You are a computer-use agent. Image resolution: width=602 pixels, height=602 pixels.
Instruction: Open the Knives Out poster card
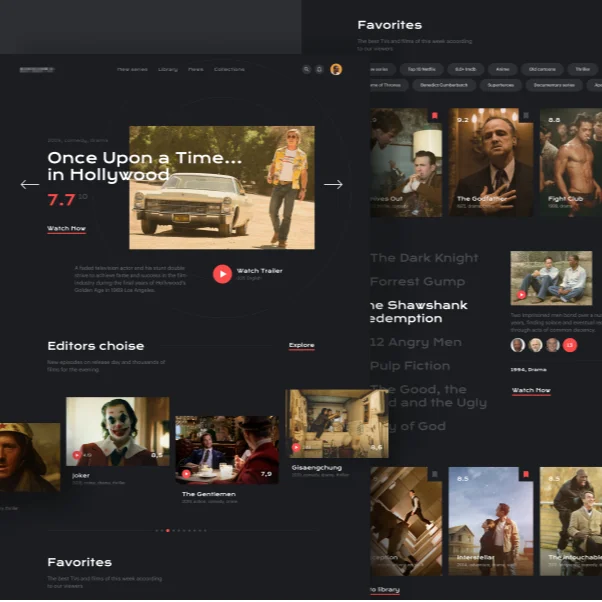point(406,162)
